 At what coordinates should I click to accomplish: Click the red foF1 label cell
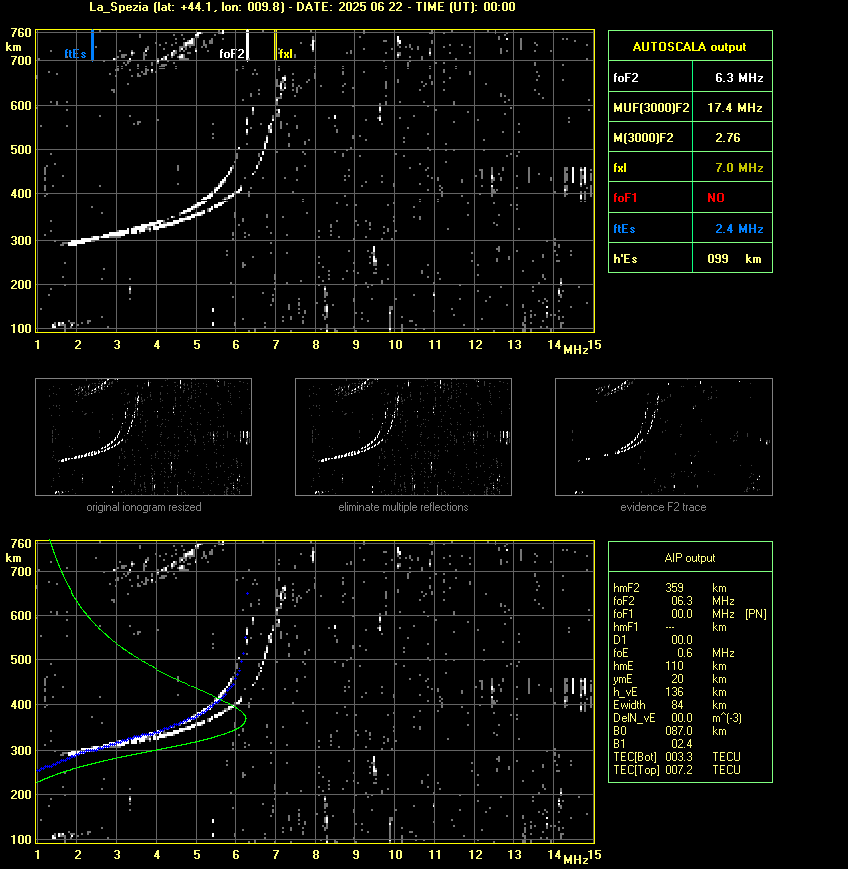(651, 198)
